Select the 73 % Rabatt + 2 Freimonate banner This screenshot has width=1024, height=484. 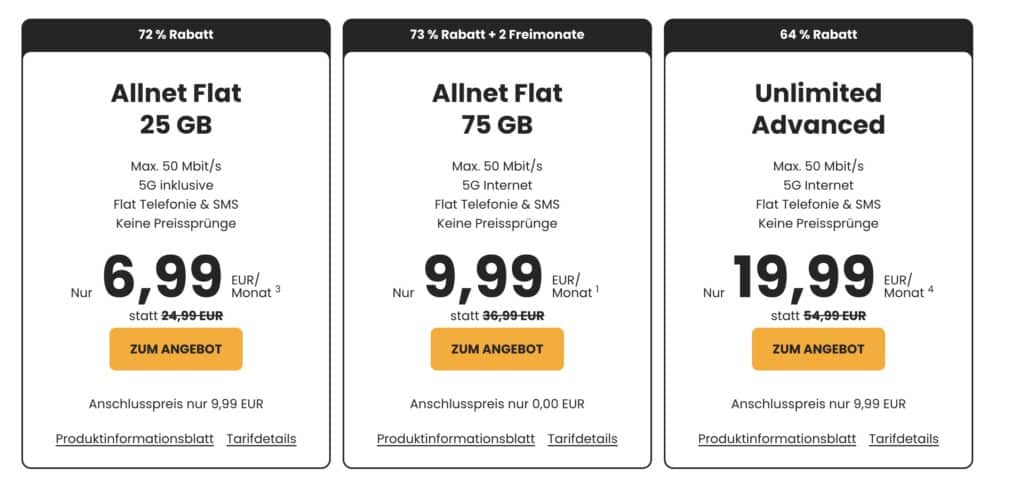pos(497,35)
